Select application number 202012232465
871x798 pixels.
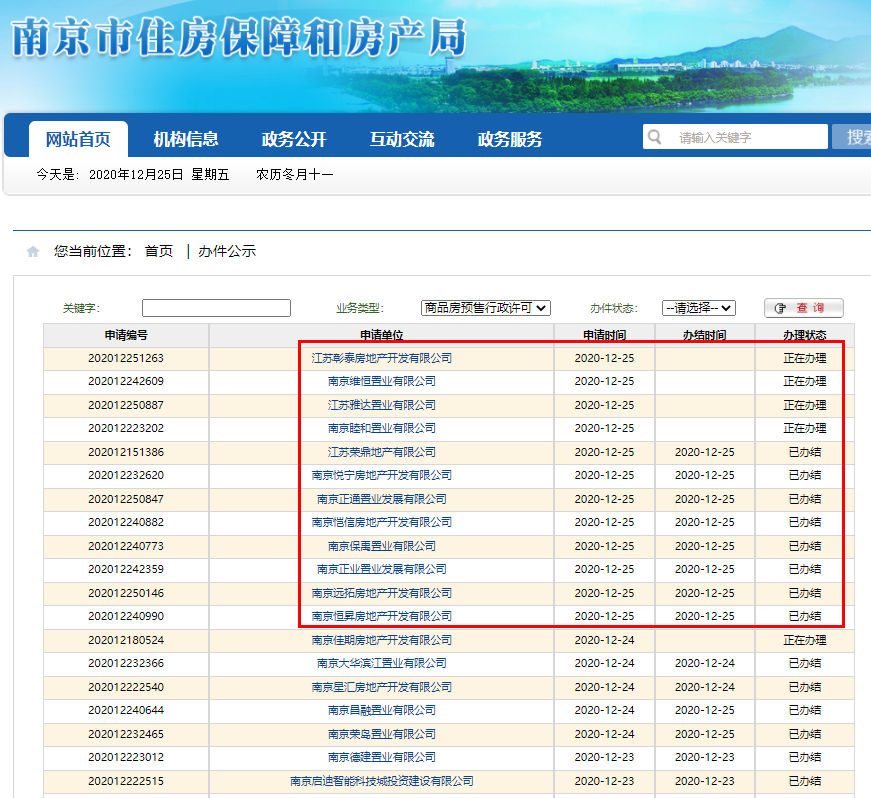pyautogui.click(x=126, y=734)
